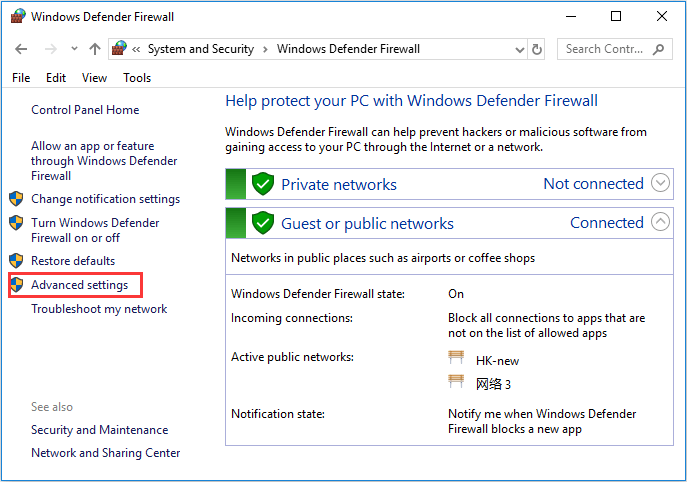Image resolution: width=687 pixels, height=482 pixels.
Task: Click Guest or public networks heading
Action: tap(367, 224)
